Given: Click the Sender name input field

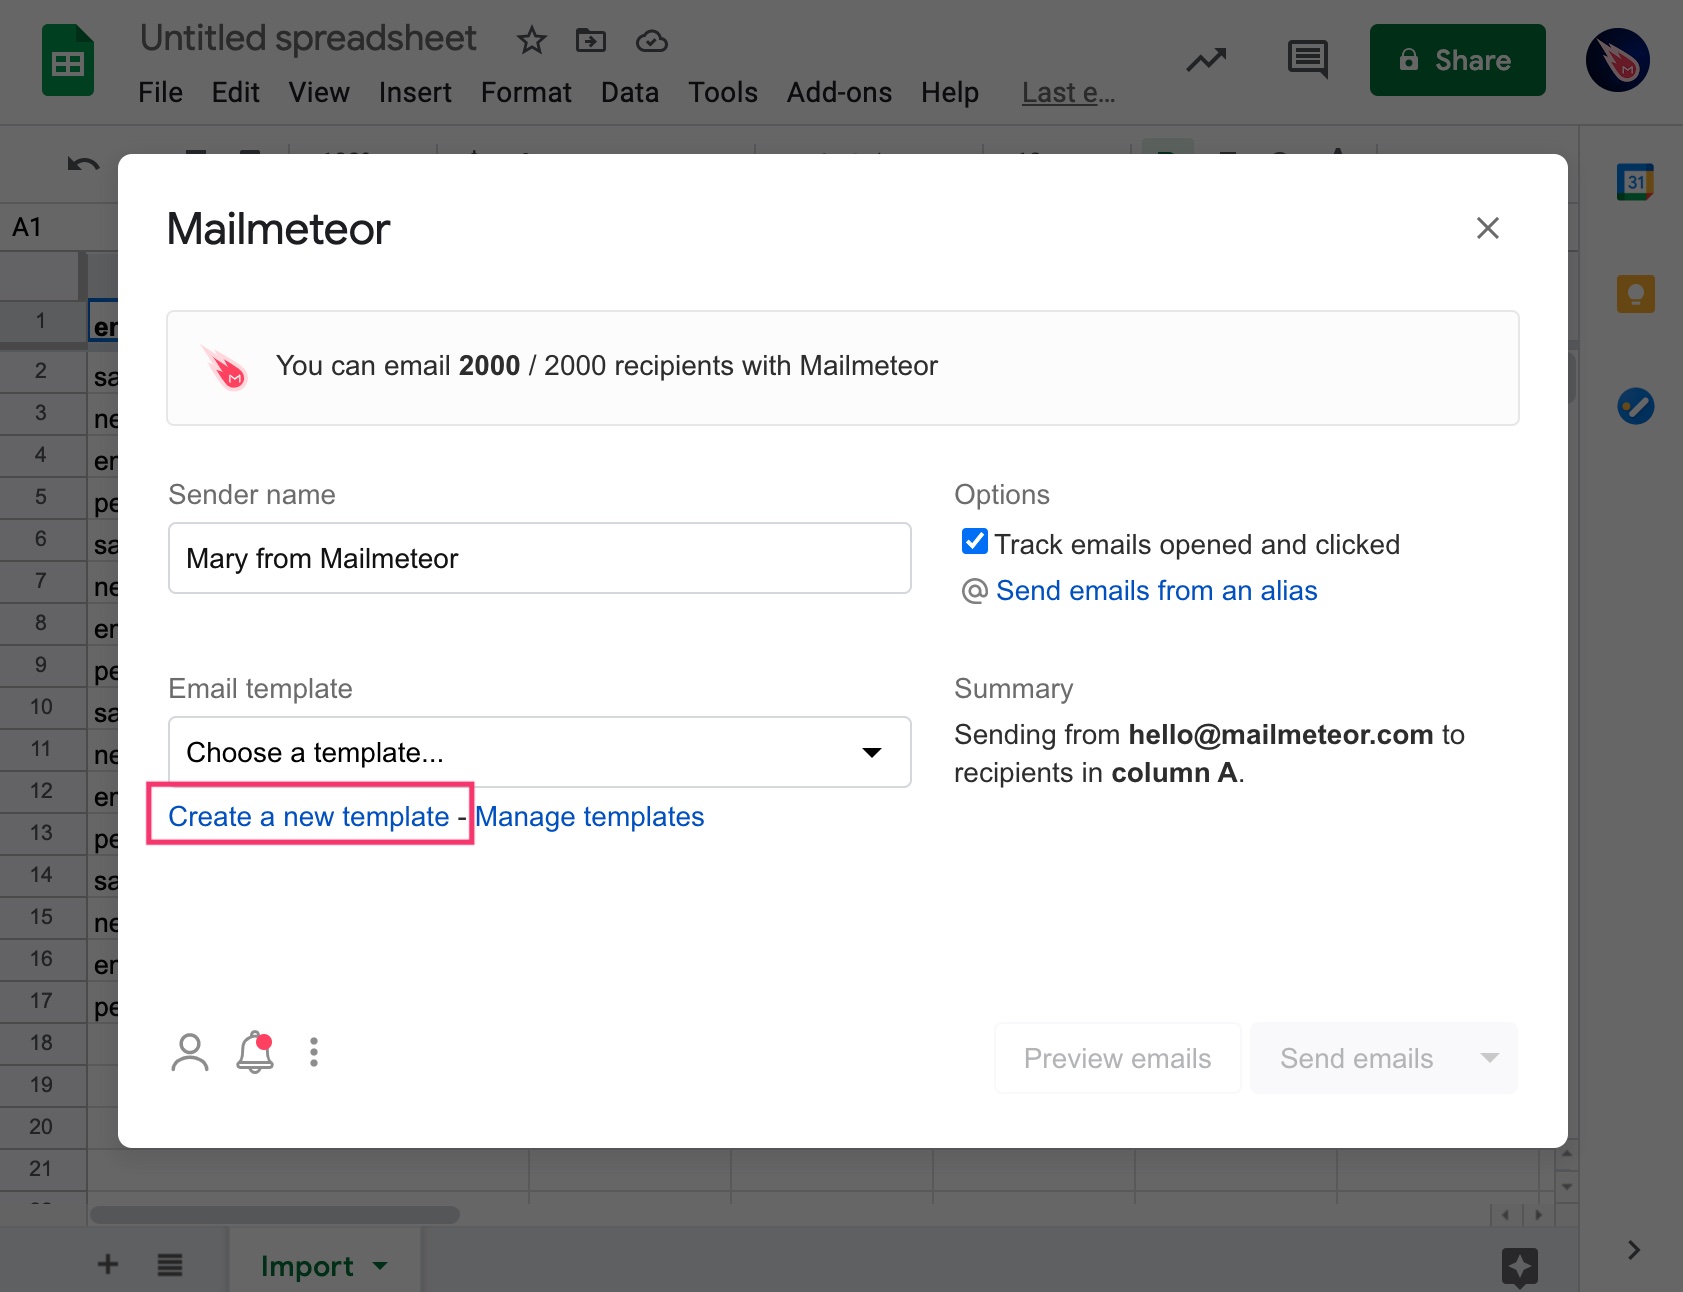Looking at the screenshot, I should tap(539, 558).
